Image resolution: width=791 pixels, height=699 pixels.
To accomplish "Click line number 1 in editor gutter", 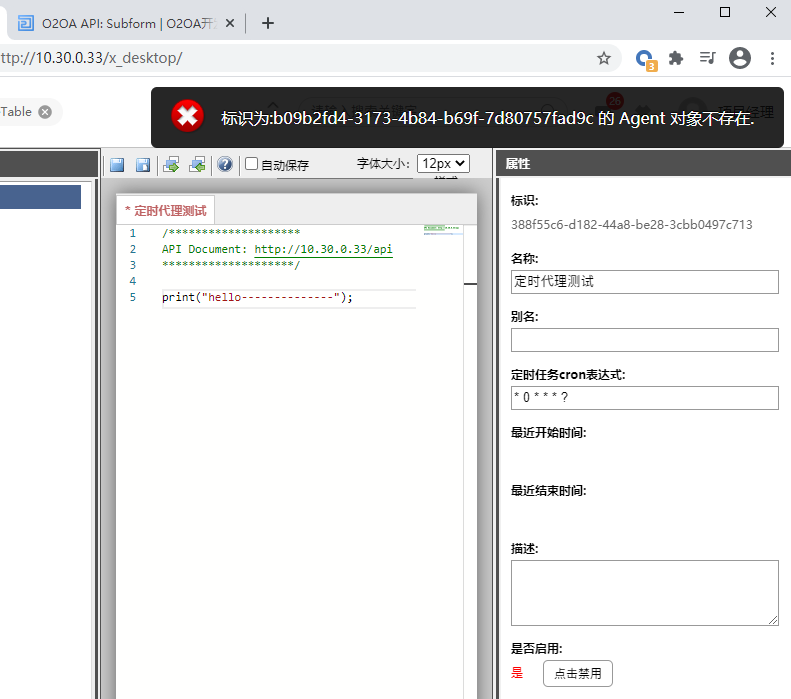I will (x=133, y=233).
